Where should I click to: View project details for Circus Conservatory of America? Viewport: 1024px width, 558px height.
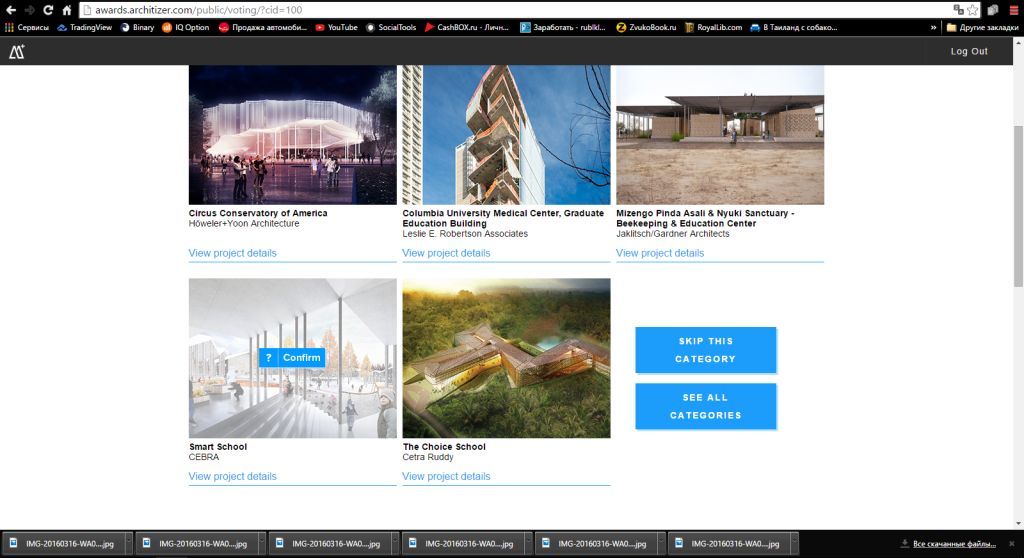pyautogui.click(x=232, y=253)
